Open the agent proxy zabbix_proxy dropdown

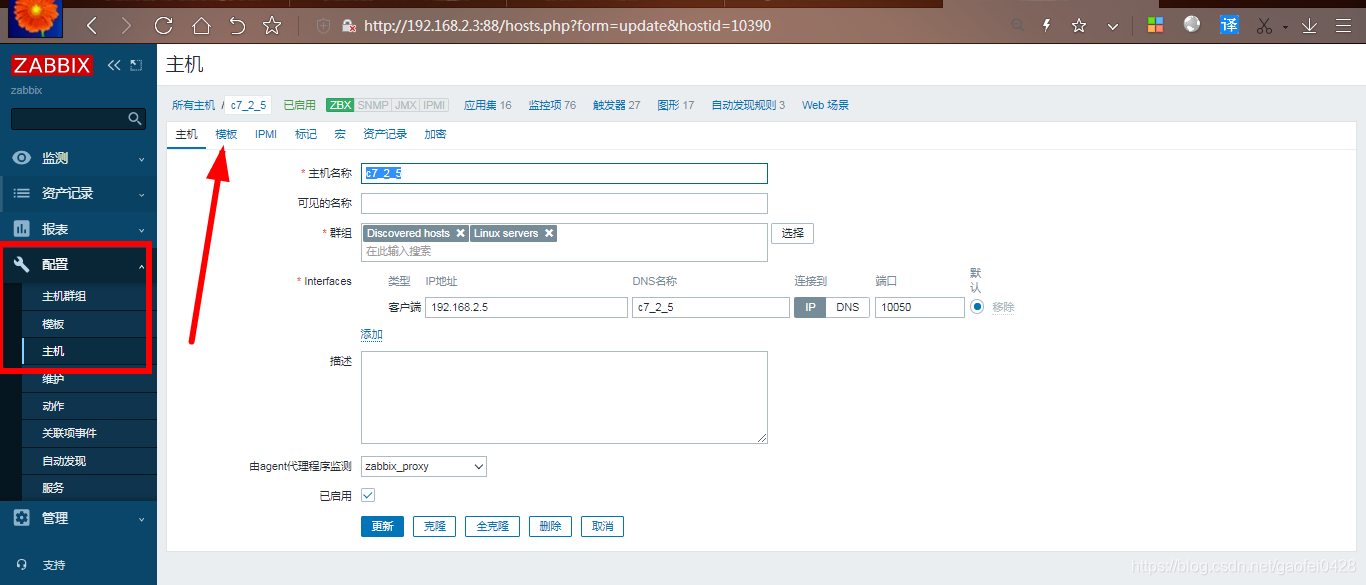point(424,466)
